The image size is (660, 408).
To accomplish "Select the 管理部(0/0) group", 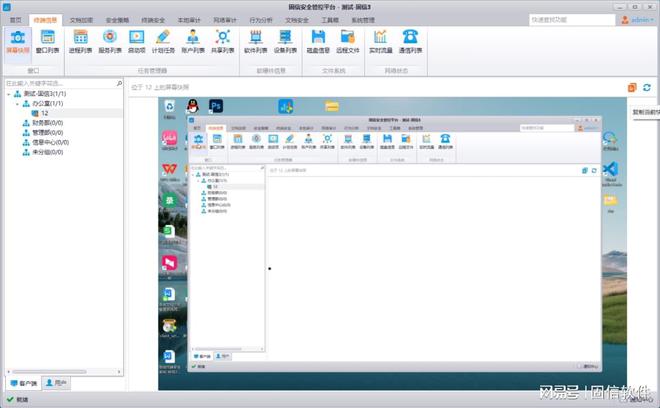I will click(x=48, y=133).
